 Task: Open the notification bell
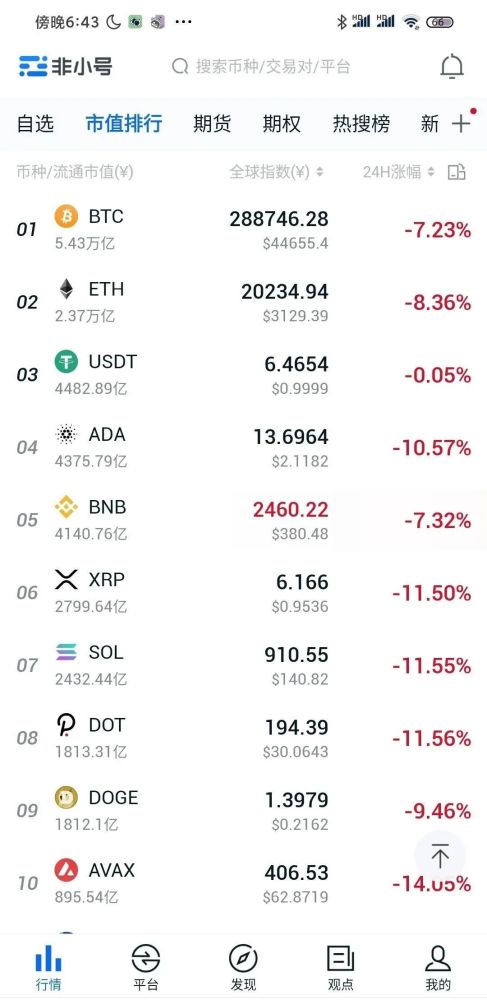[x=452, y=66]
